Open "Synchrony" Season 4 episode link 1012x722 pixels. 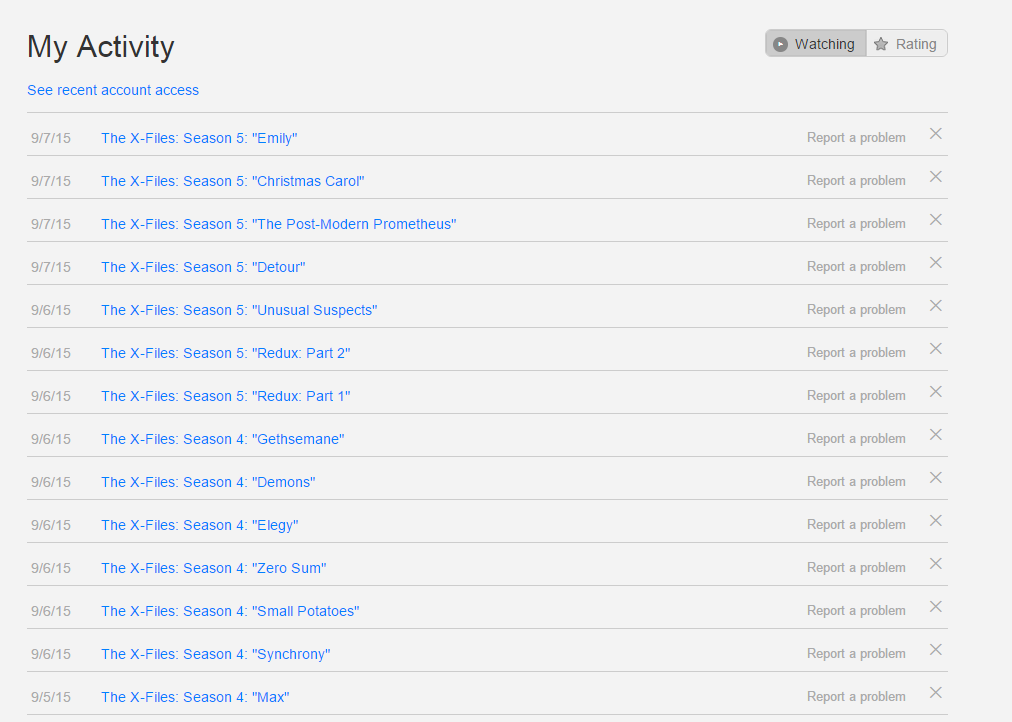[x=215, y=654]
